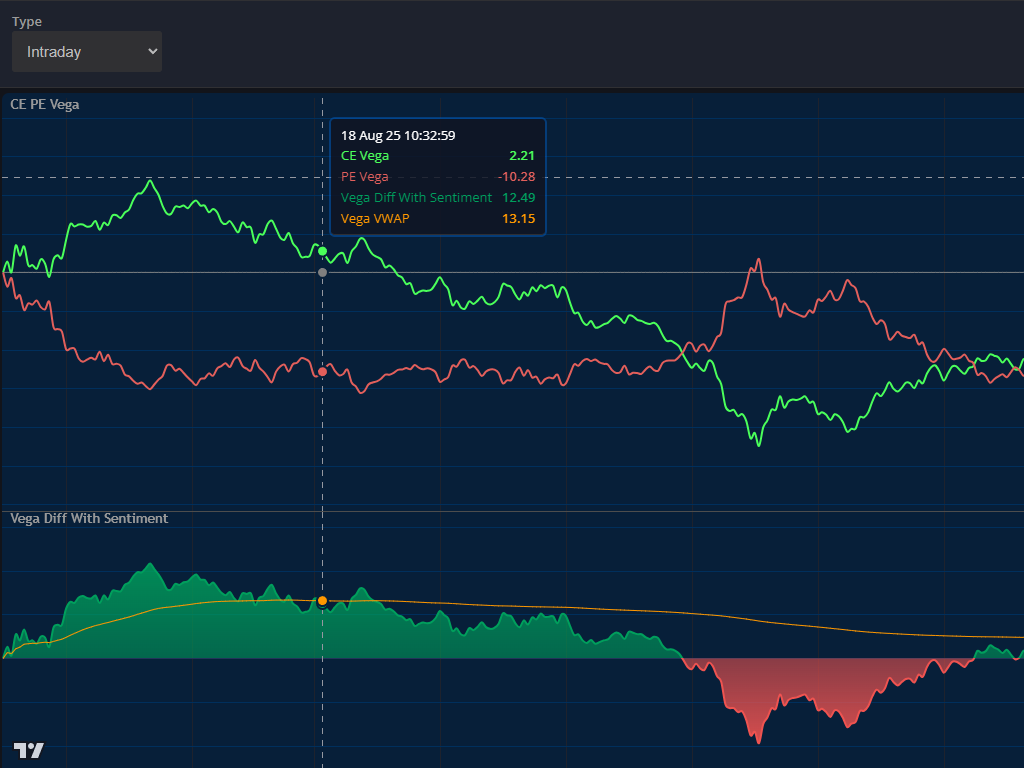Click the grey zero-line crosshair dot
This screenshot has width=1024, height=768.
click(322, 272)
